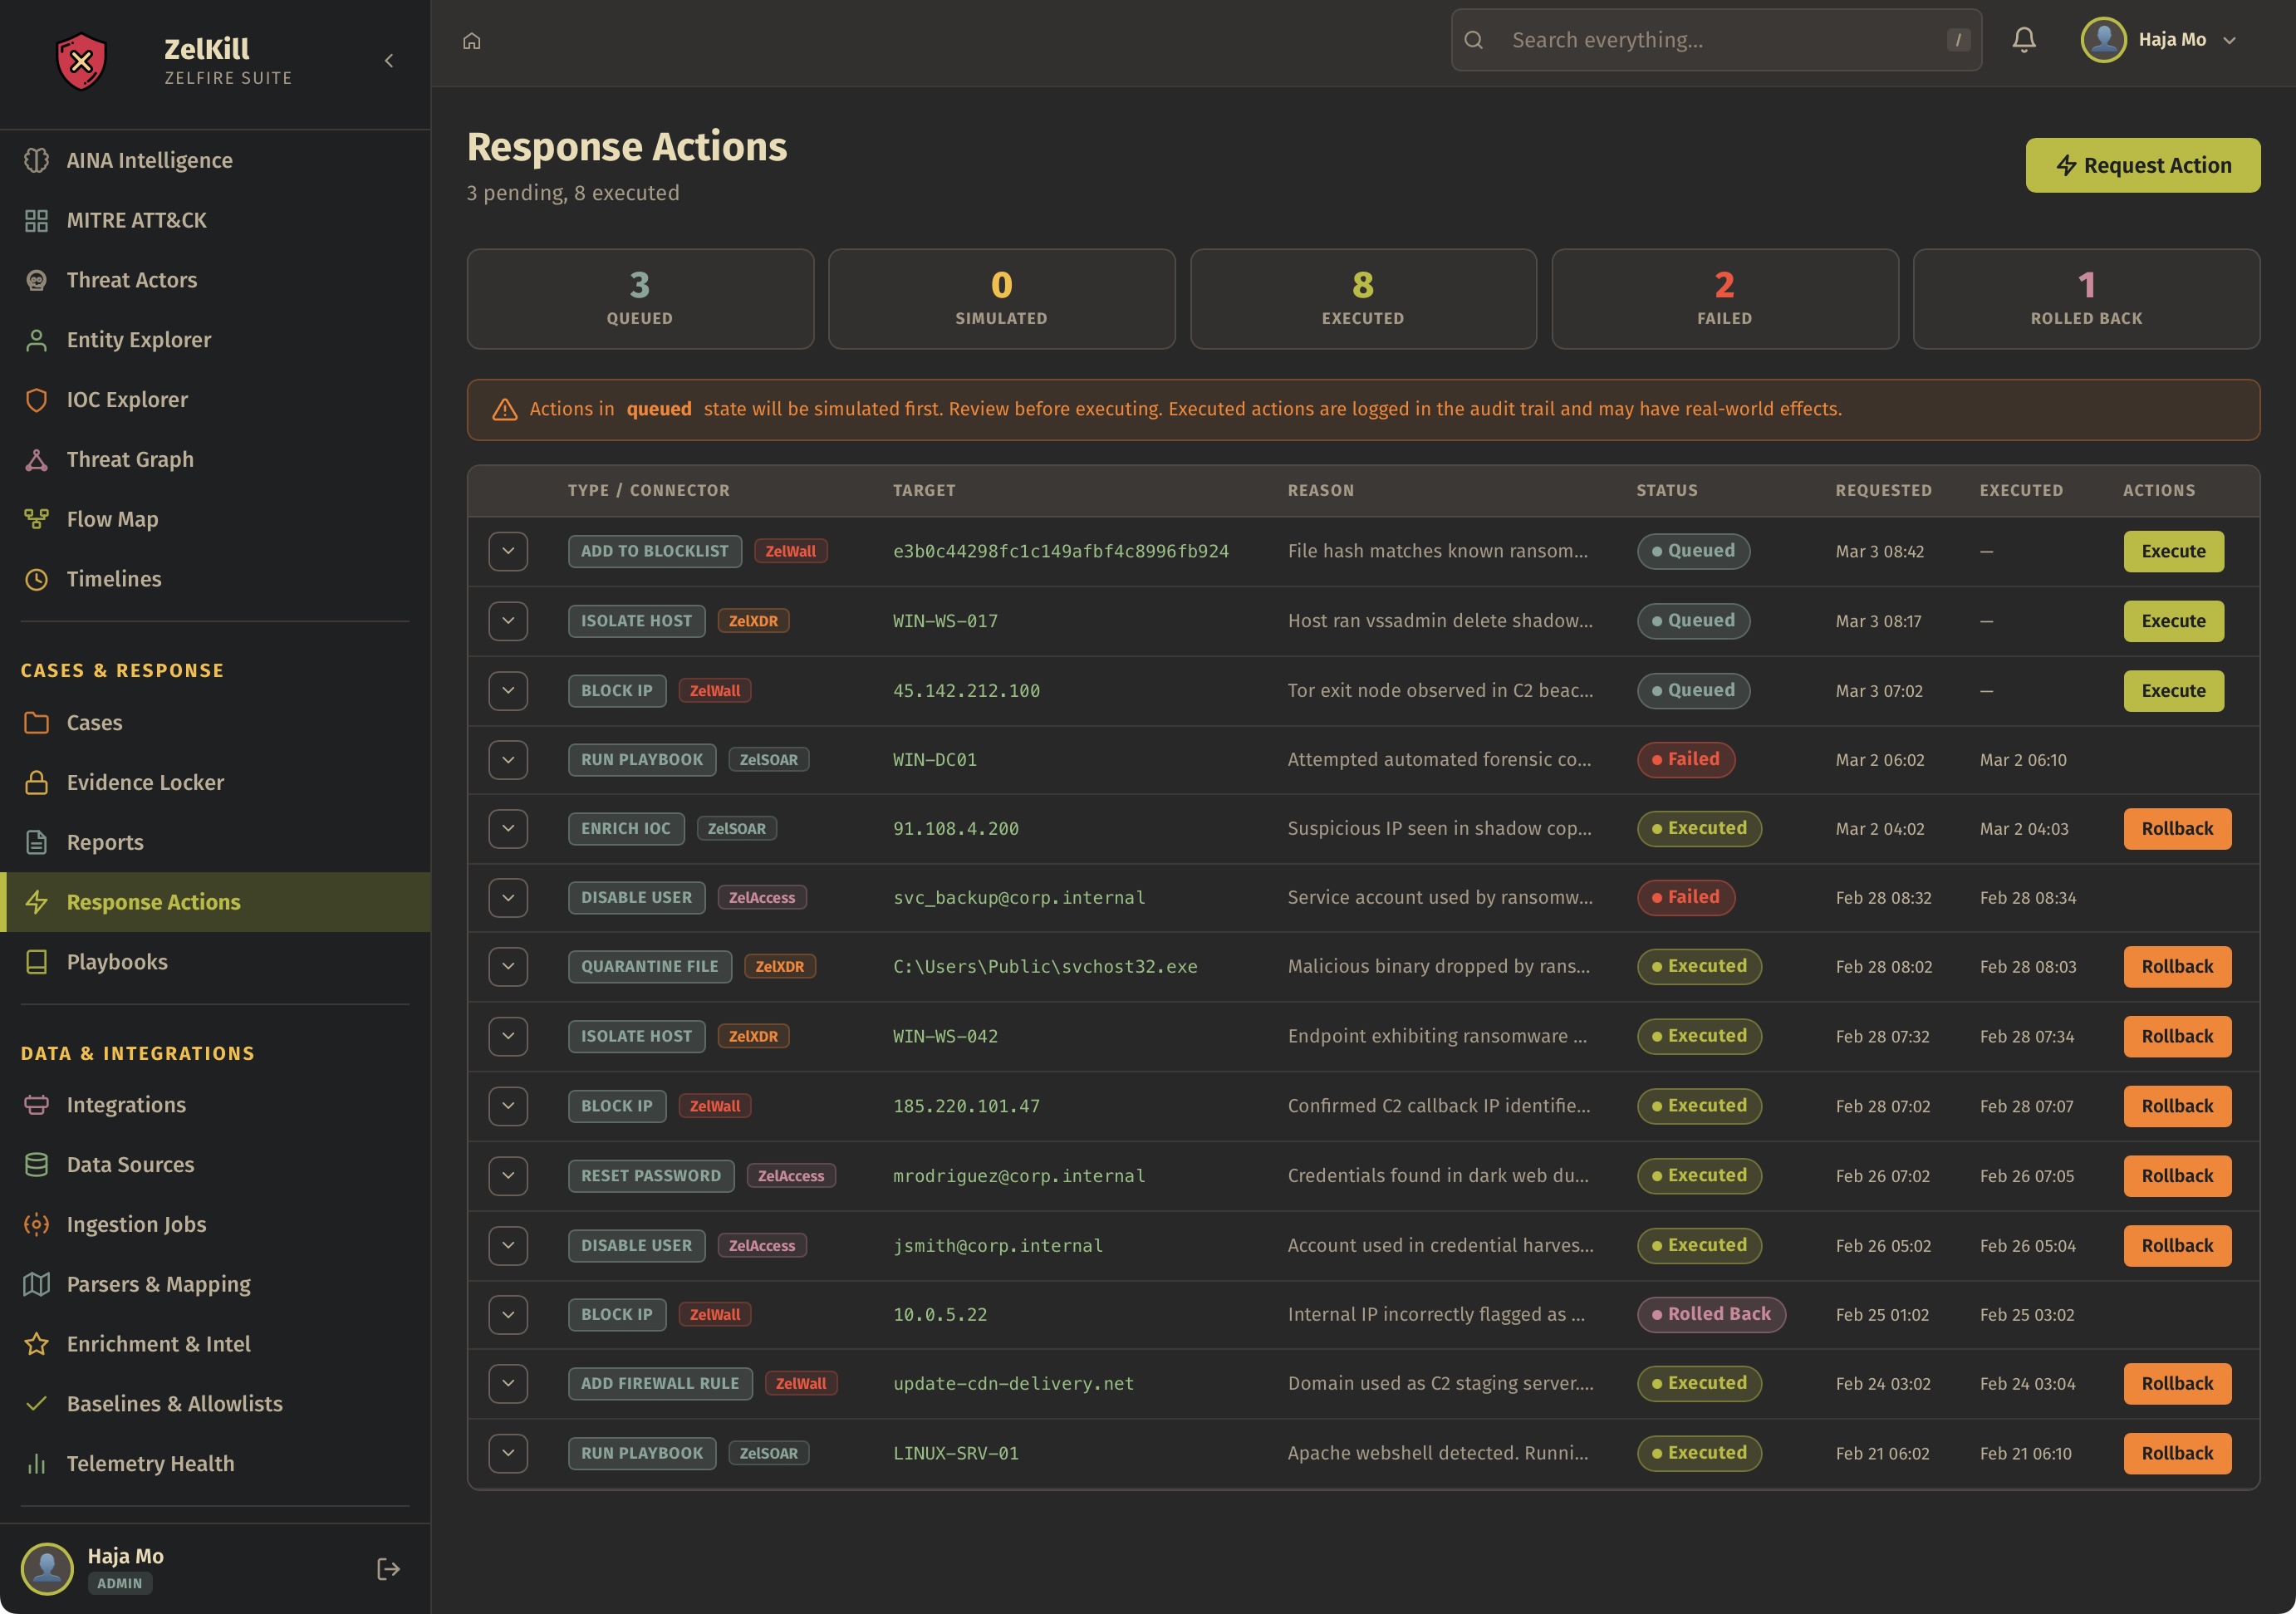Expand the ADD TO BLOCKLIST row details
Screen dimensions: 2296x1614
click(x=508, y=551)
